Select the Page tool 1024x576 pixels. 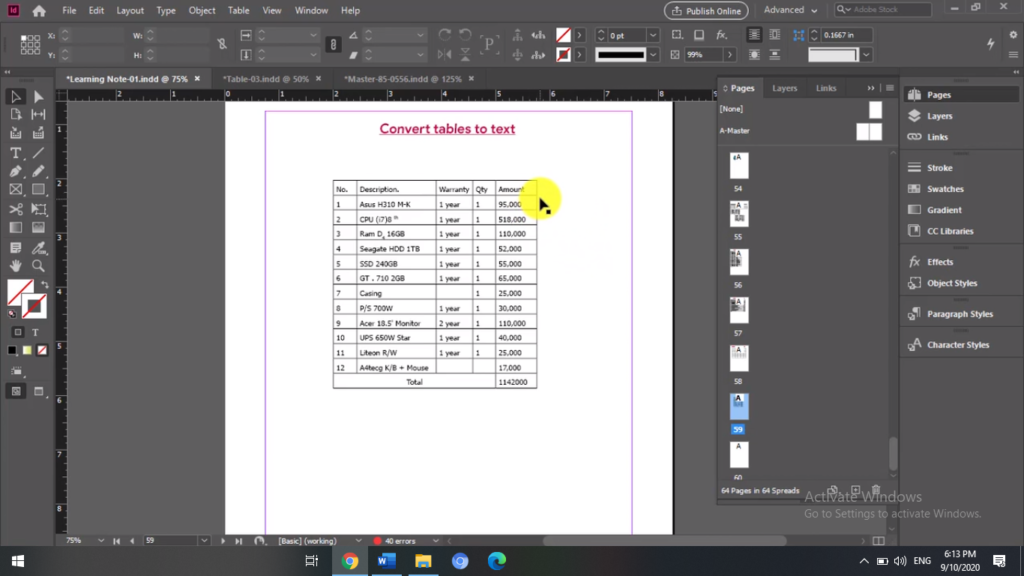click(16, 114)
